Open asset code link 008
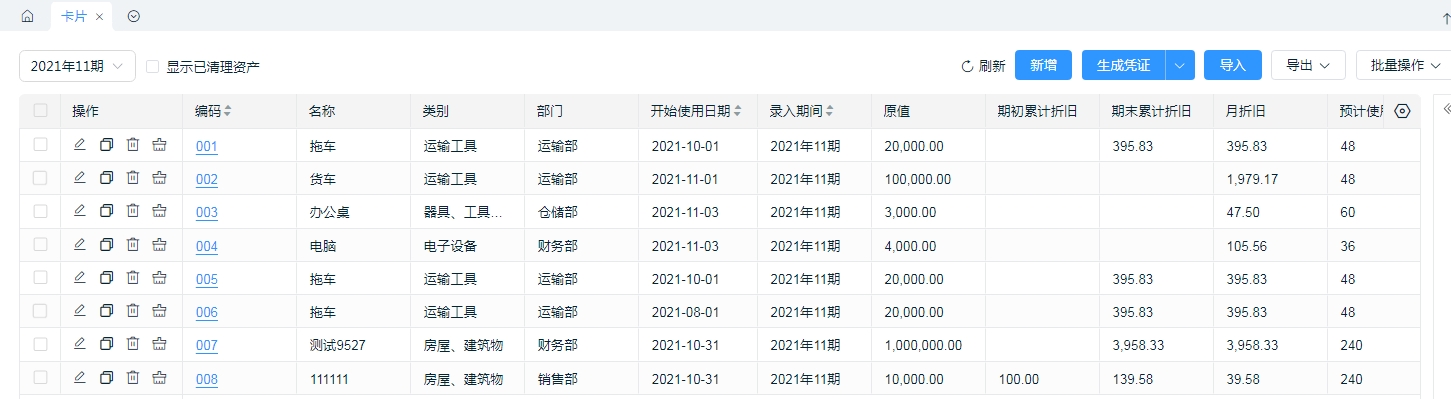 click(x=207, y=379)
